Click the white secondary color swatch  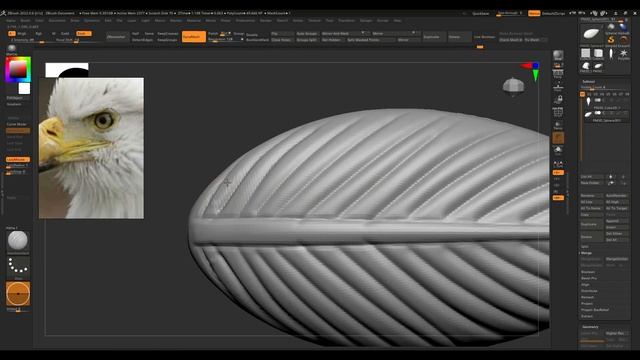pos(24,89)
